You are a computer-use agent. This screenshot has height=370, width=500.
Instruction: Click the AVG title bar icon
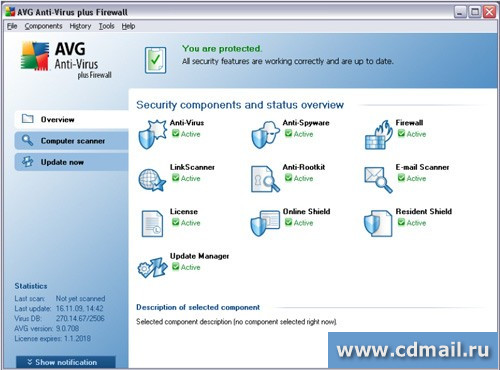(x=10, y=12)
